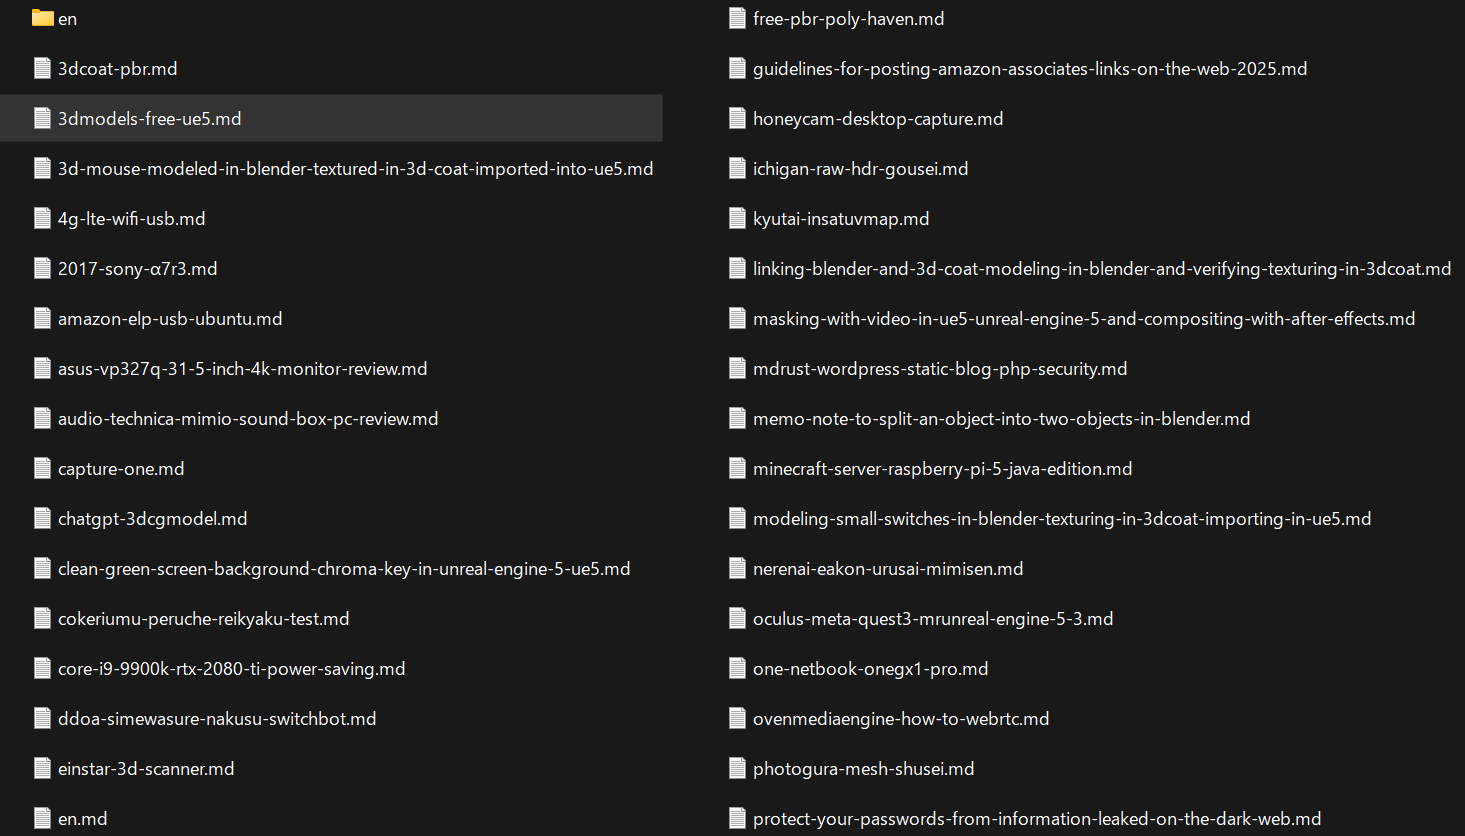Select the free-pbr-poly-haven.md file icon
Viewport: 1465px width, 836px height.
737,18
